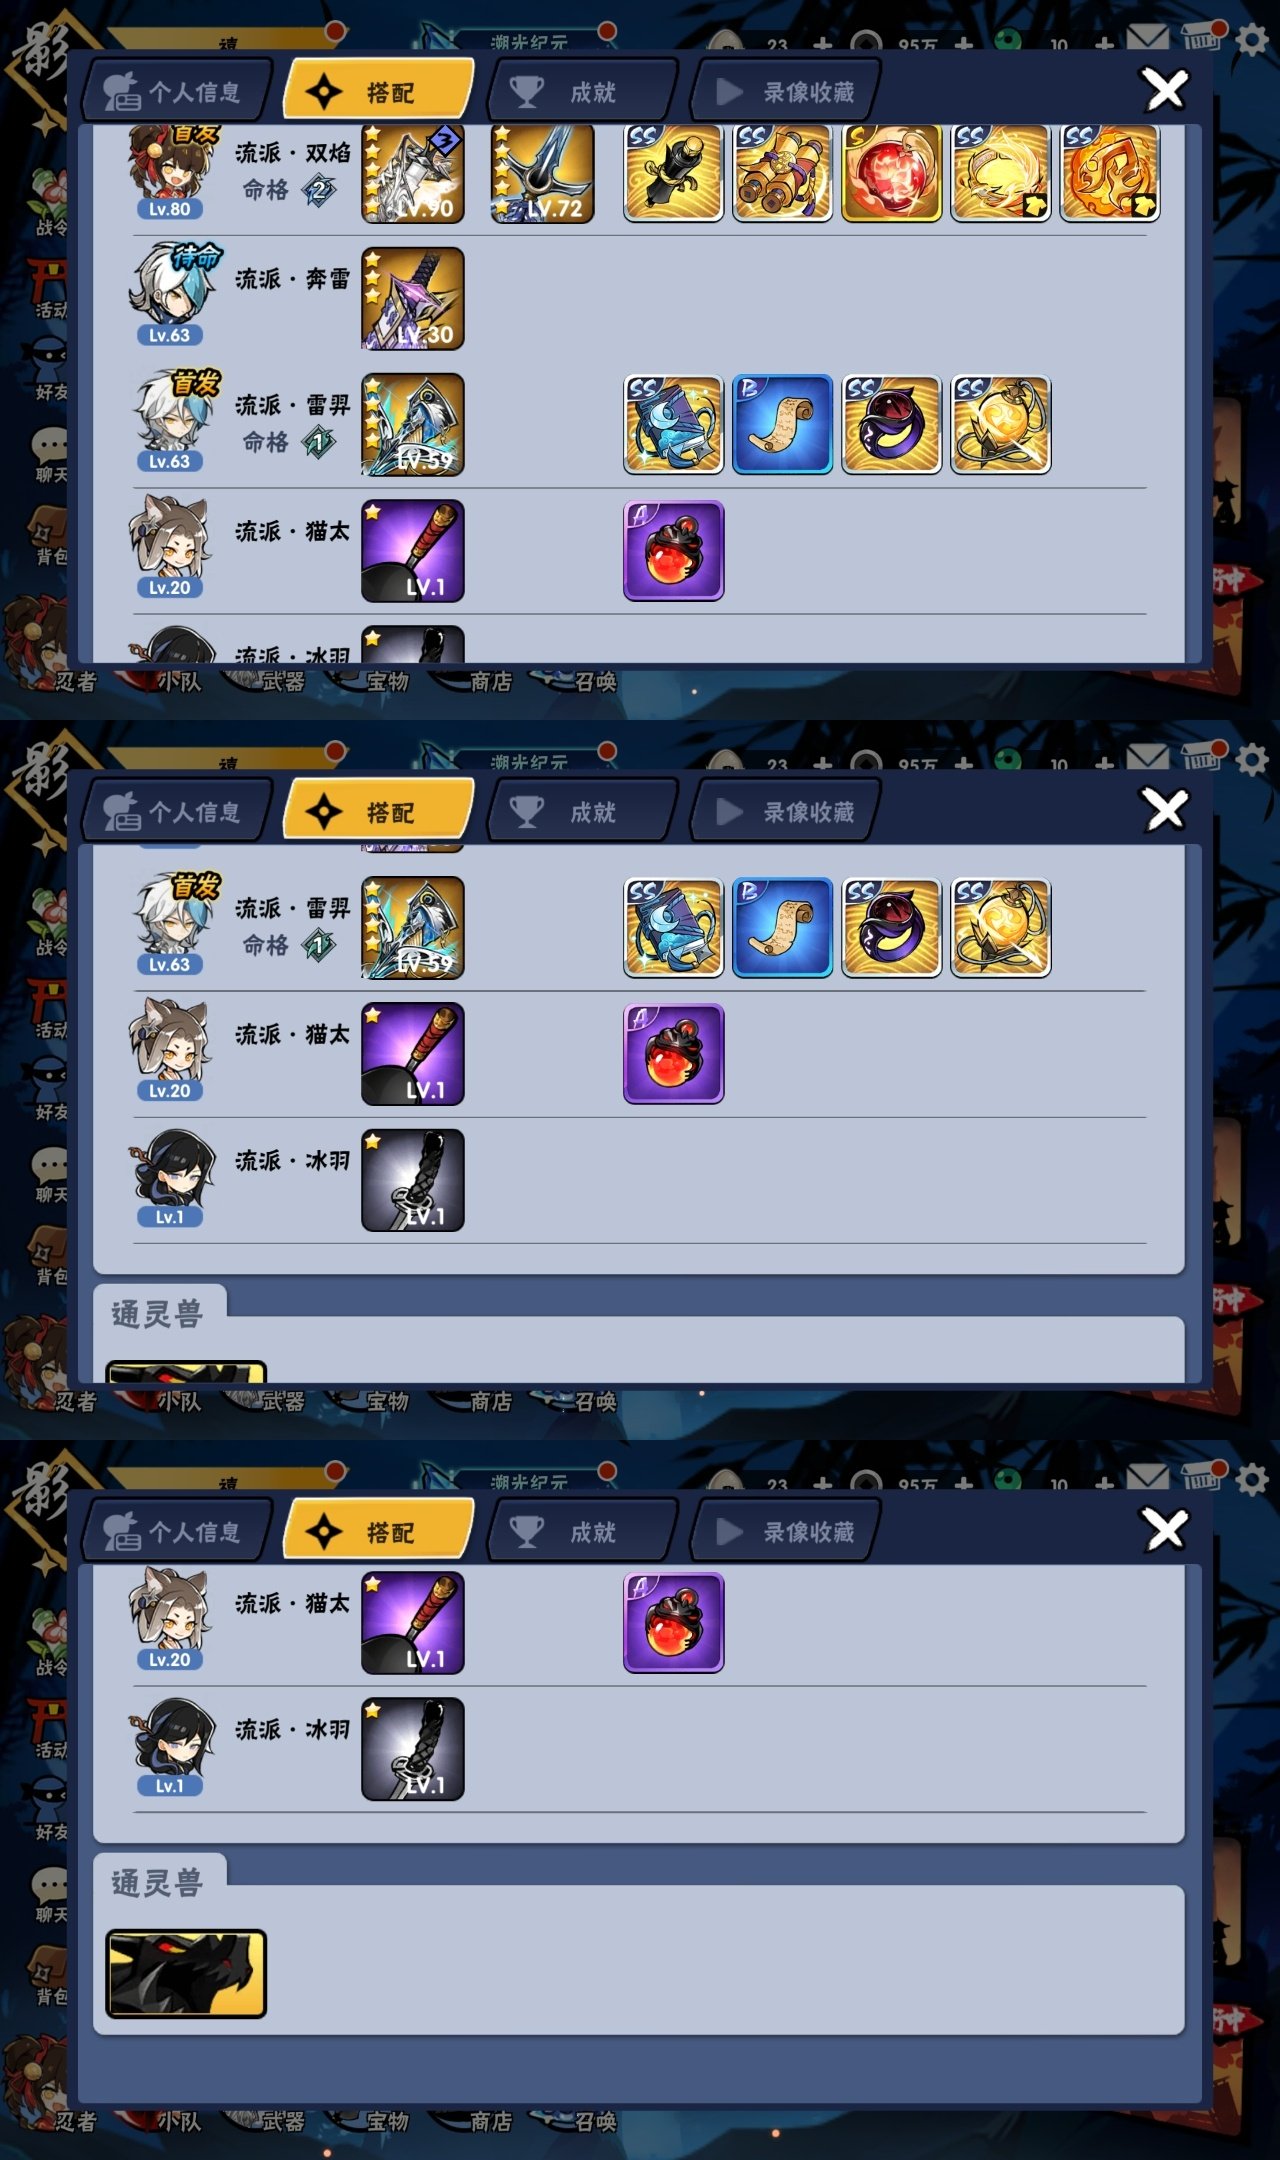1280x2160 pixels.
Task: Tap the 聊天 chat bubble in the topmost screen
Action: click(50, 455)
